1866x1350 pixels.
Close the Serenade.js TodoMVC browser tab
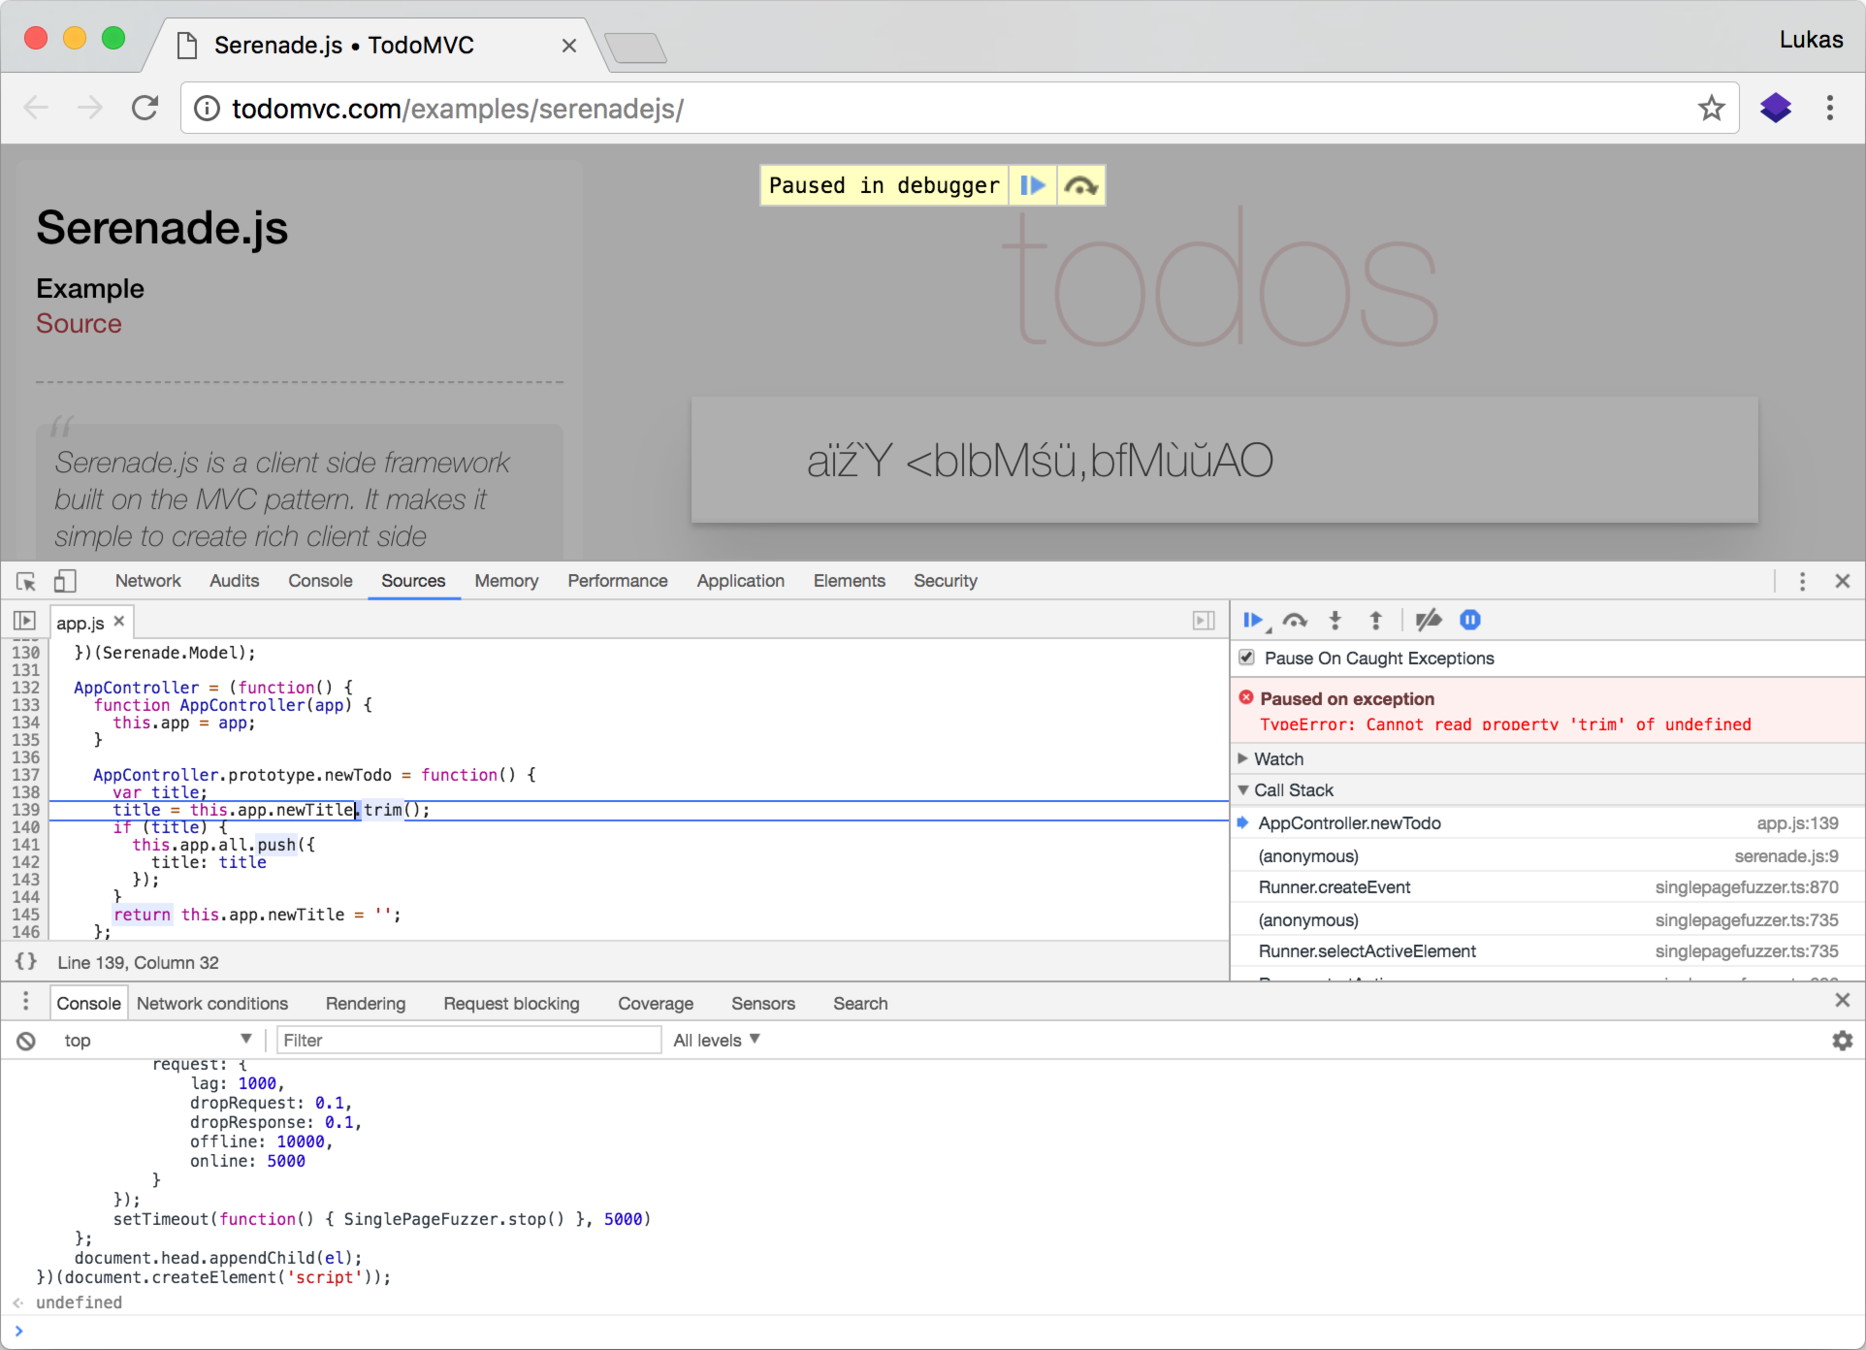point(568,45)
